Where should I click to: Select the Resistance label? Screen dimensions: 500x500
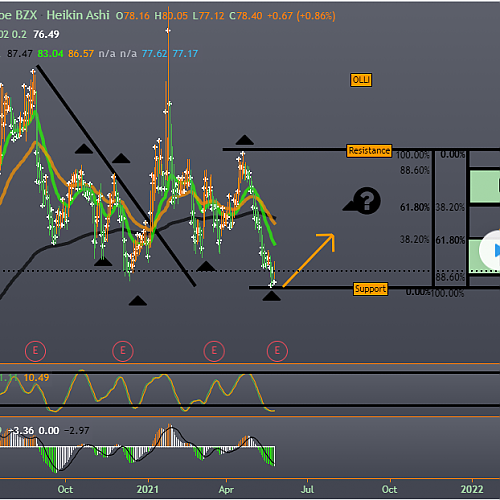(369, 151)
